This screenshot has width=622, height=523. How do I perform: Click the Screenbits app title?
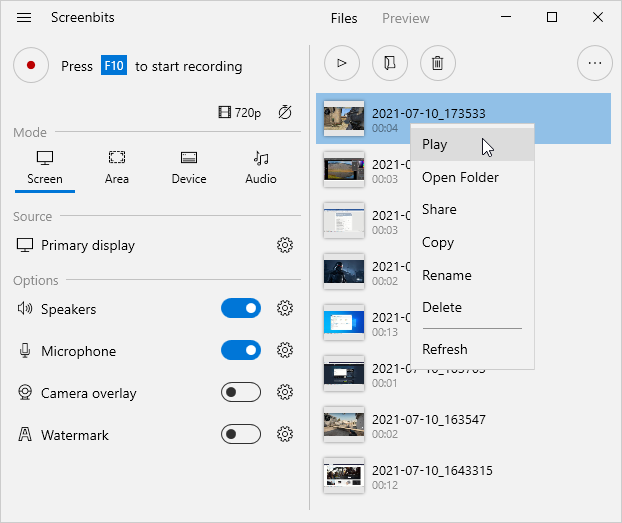tap(83, 17)
